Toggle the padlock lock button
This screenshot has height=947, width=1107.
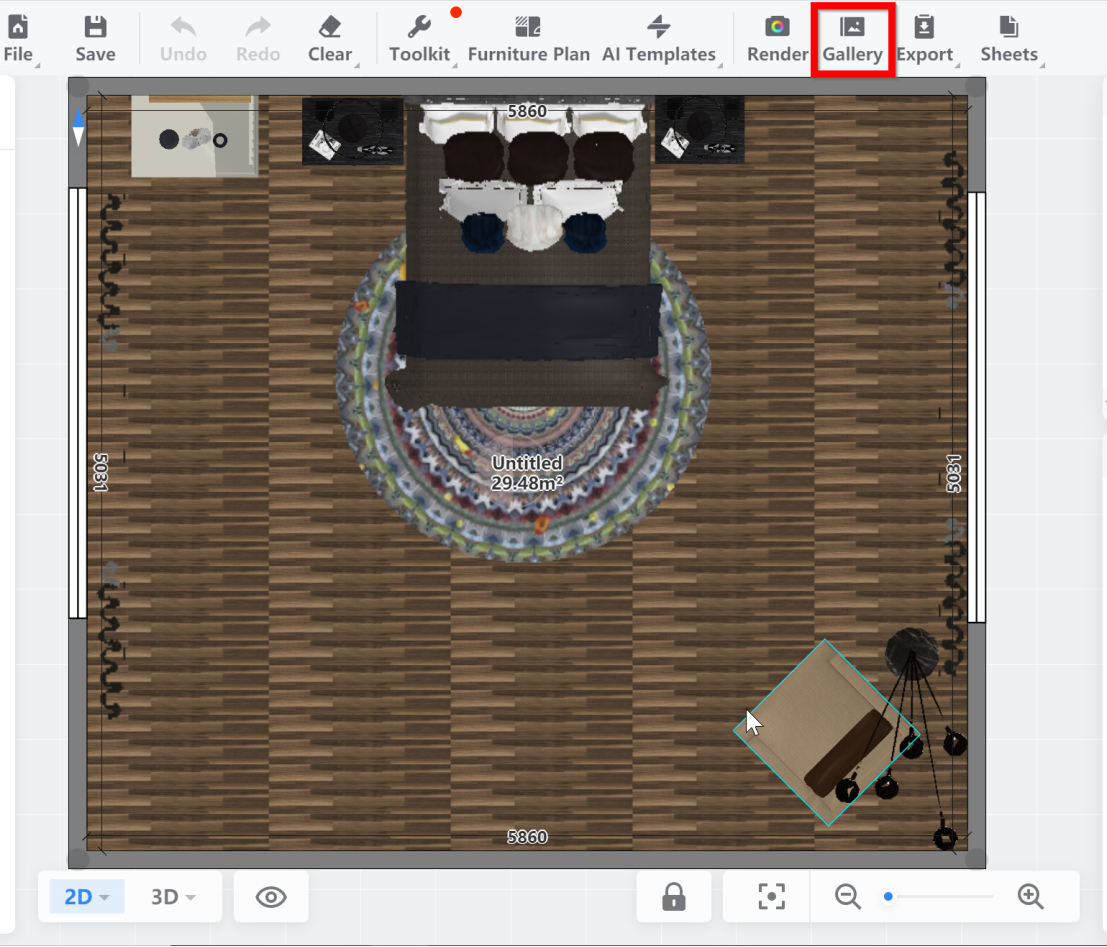[674, 897]
